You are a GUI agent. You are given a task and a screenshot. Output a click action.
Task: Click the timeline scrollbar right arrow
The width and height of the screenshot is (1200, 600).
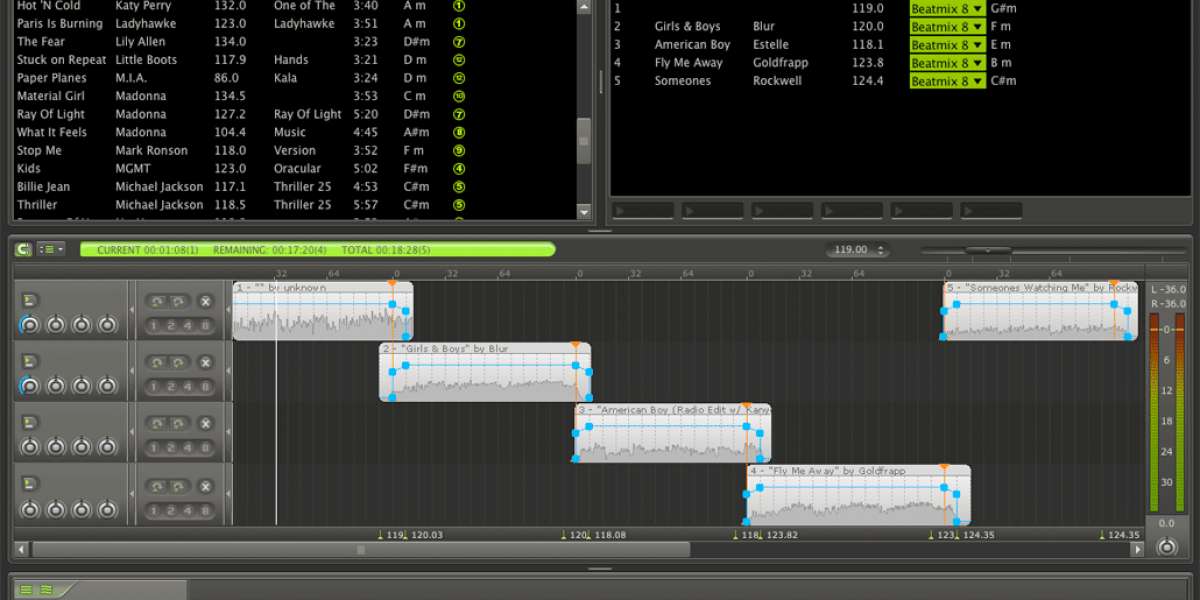pos(1136,549)
